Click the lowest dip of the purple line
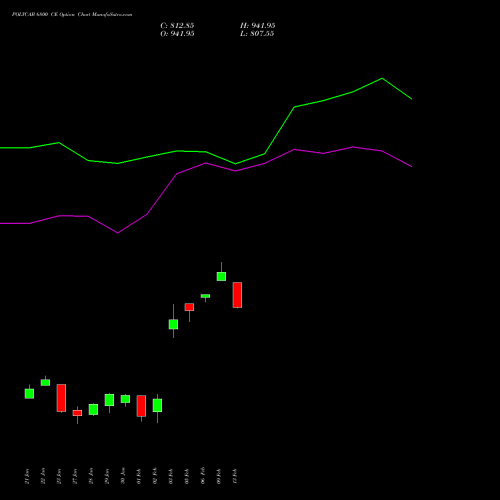Screen dimensions: 500x500 click(118, 233)
